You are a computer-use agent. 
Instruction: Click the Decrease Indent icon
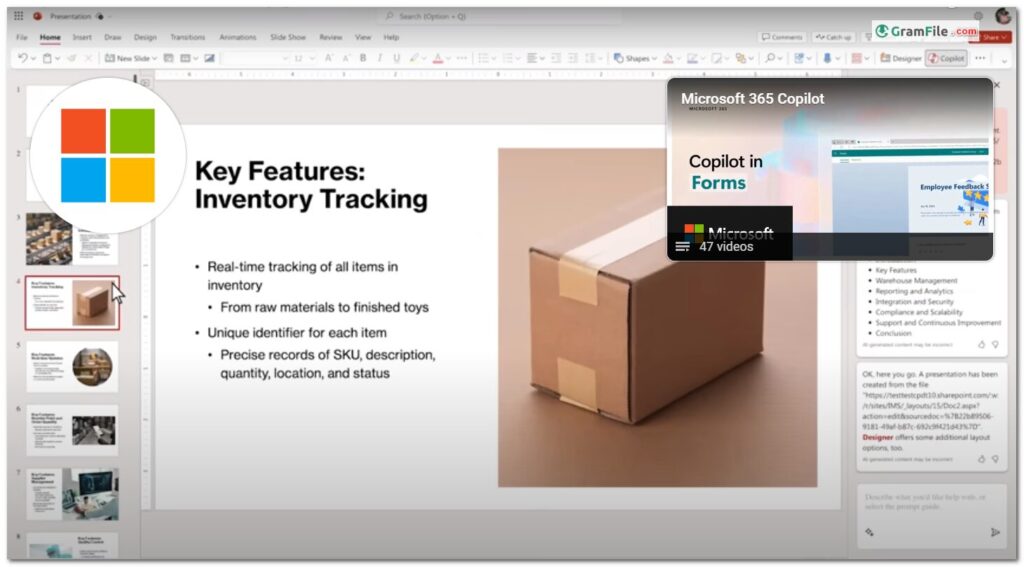coord(556,58)
